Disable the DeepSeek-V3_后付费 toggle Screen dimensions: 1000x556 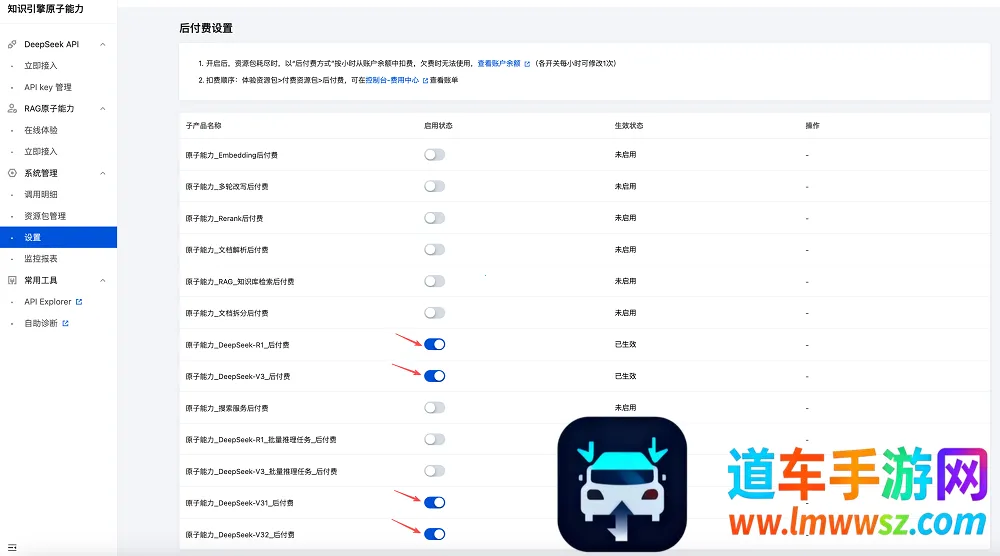tap(434, 376)
